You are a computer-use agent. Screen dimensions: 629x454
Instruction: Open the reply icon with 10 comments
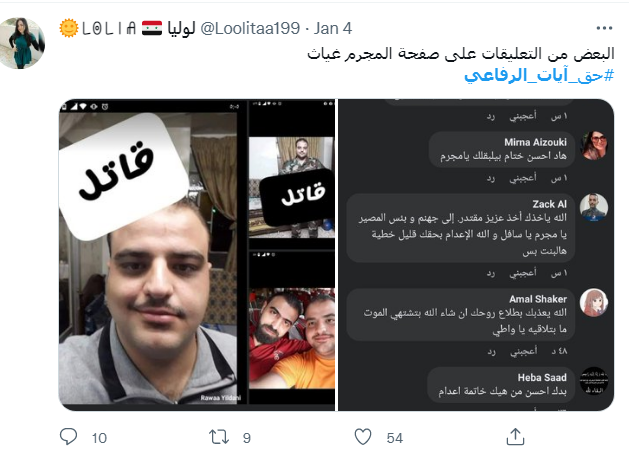[68, 436]
